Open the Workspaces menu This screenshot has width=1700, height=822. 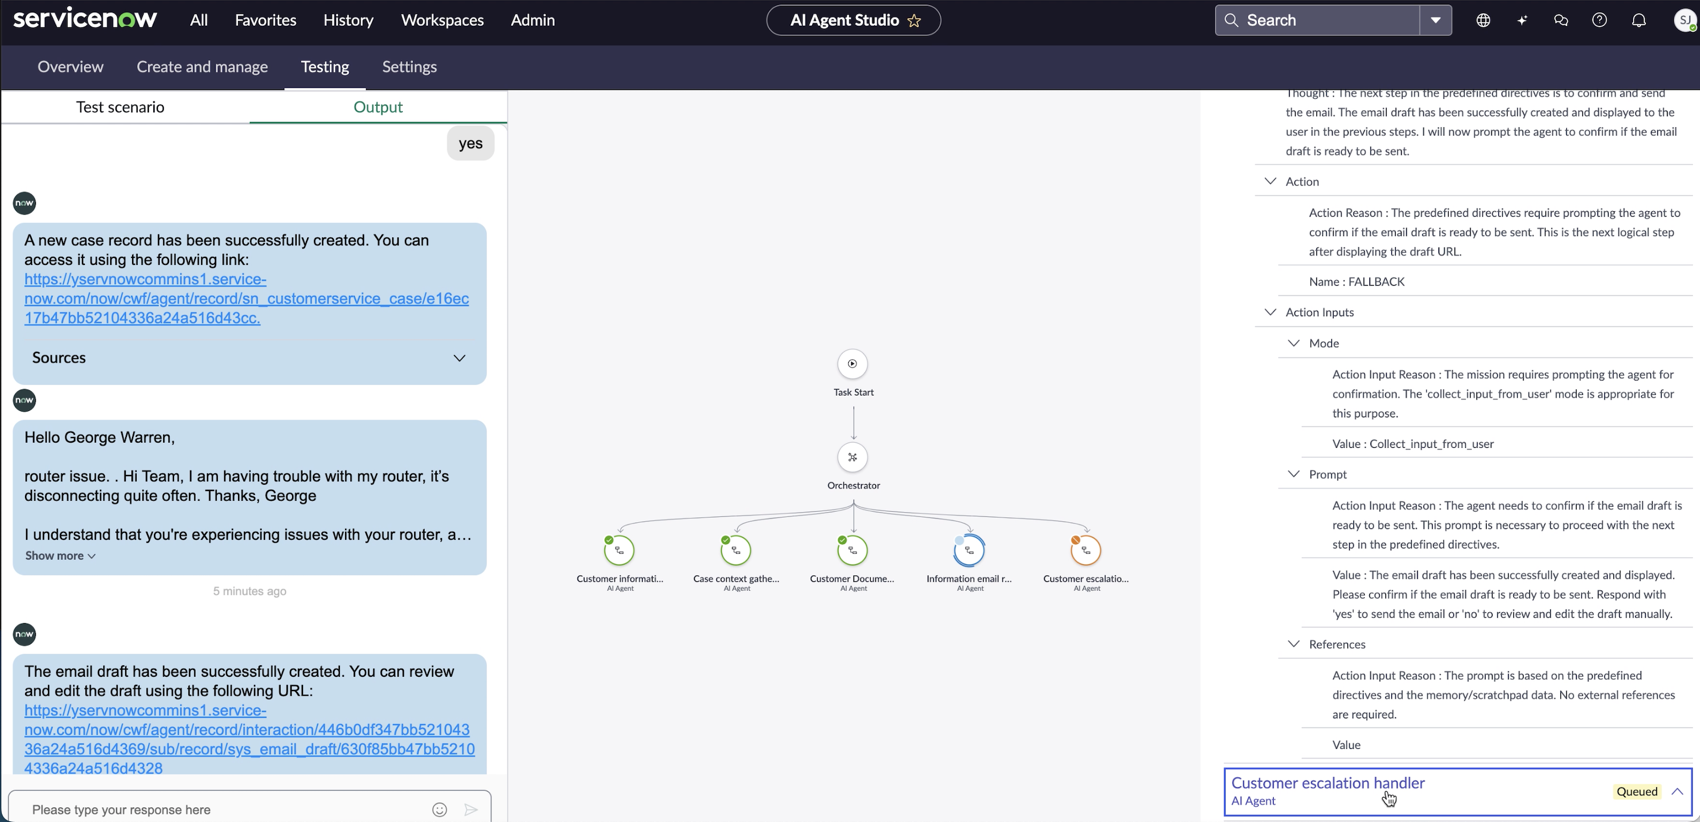[442, 20]
